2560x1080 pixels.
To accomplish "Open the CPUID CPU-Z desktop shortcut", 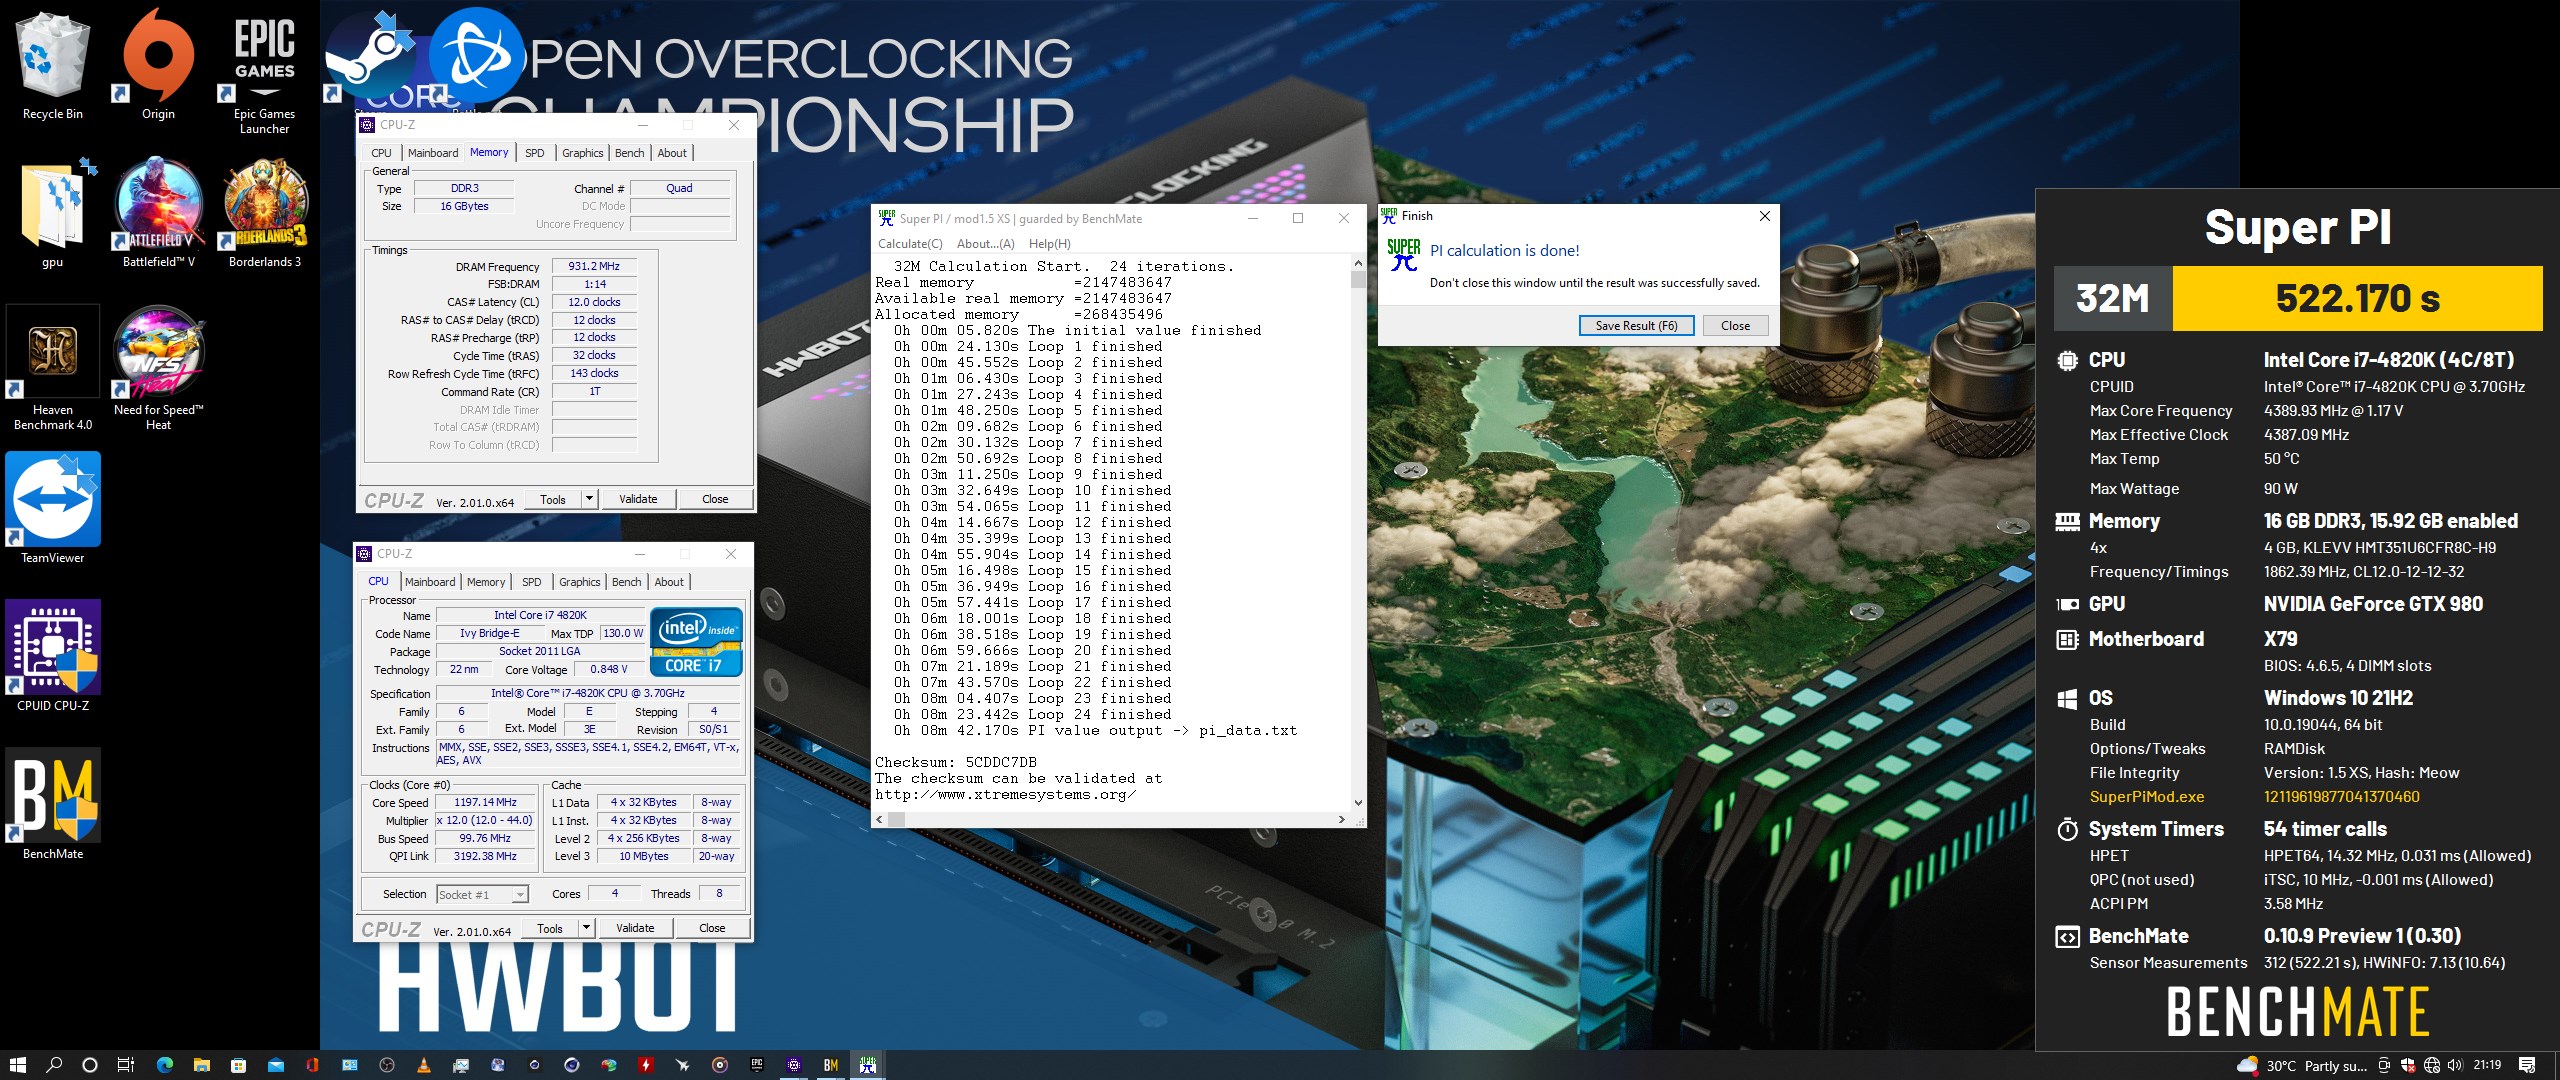I will pyautogui.click(x=53, y=656).
